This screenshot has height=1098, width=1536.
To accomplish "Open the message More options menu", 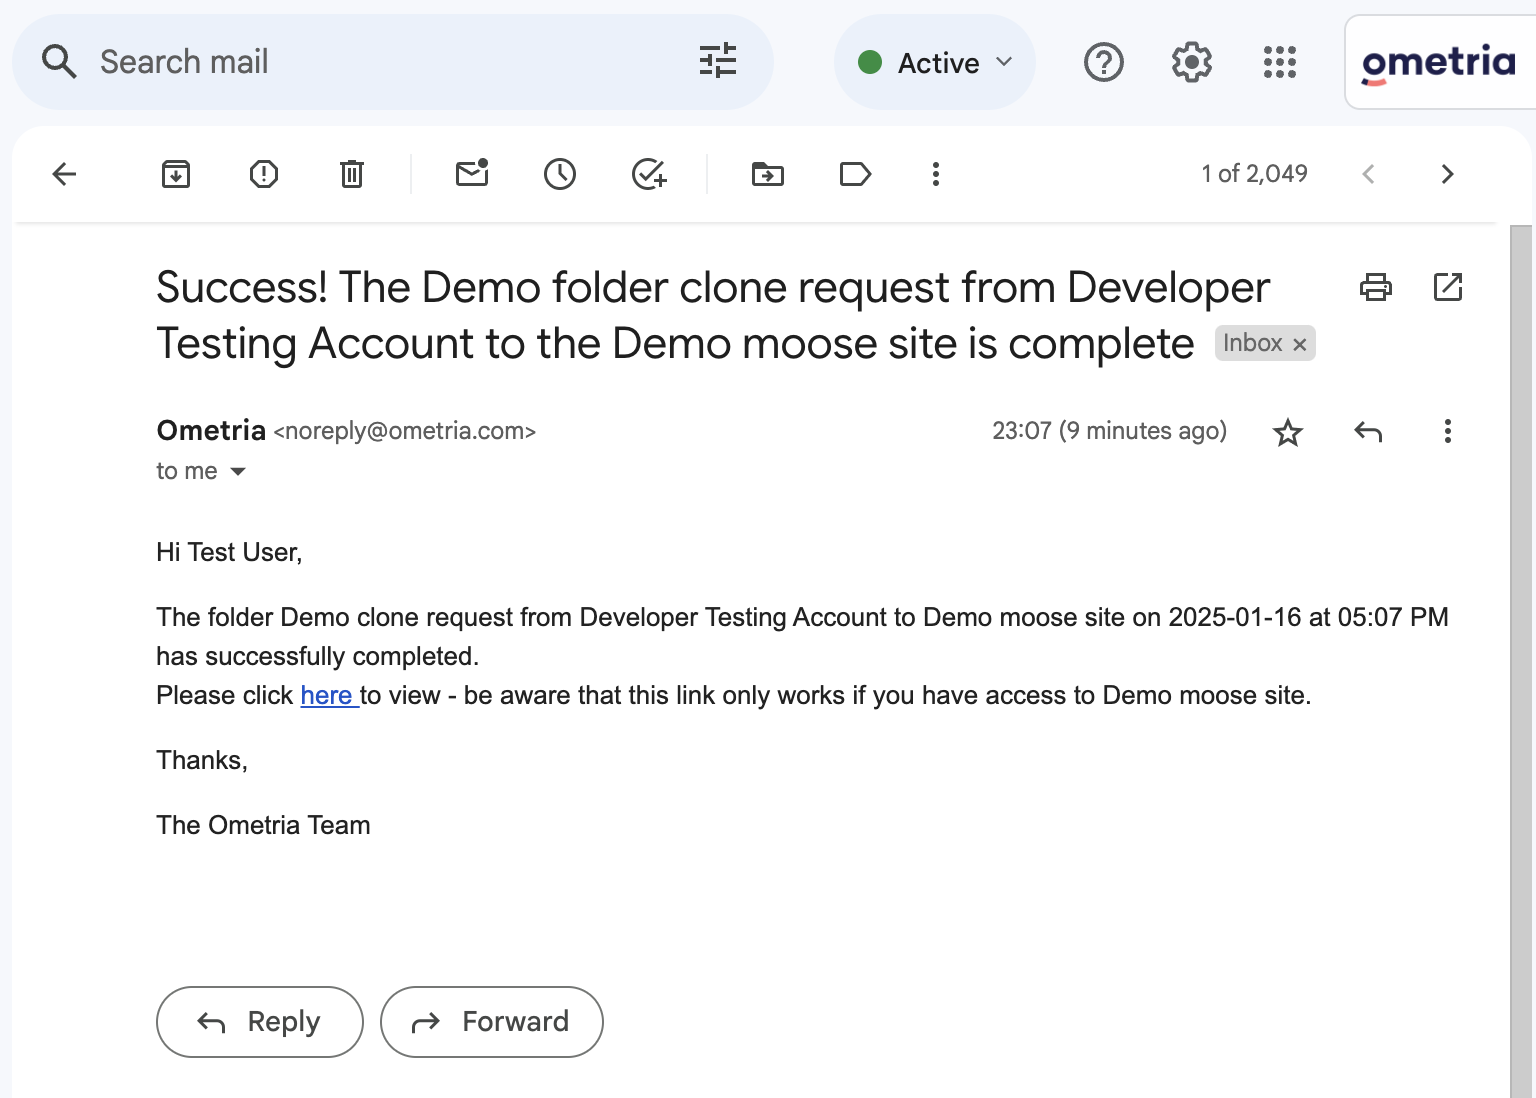I will click(x=1447, y=431).
